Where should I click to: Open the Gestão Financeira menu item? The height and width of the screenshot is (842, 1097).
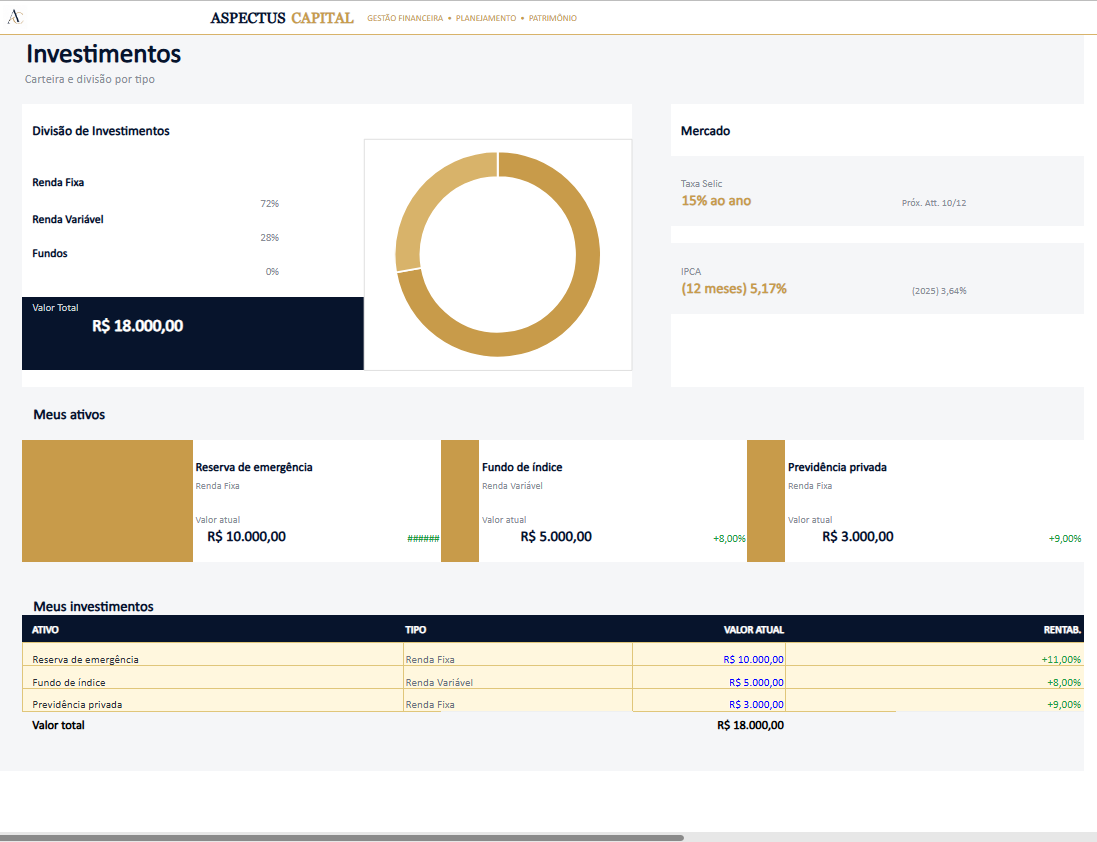(405, 18)
